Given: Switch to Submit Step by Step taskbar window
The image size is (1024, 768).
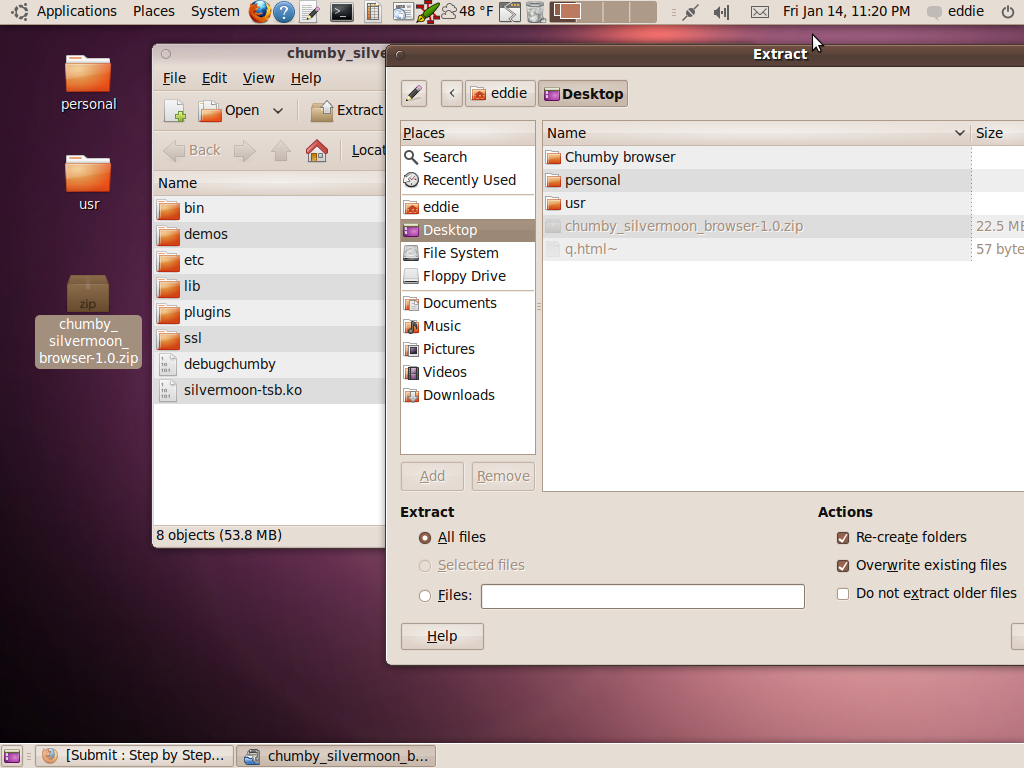Looking at the screenshot, I should pos(135,756).
